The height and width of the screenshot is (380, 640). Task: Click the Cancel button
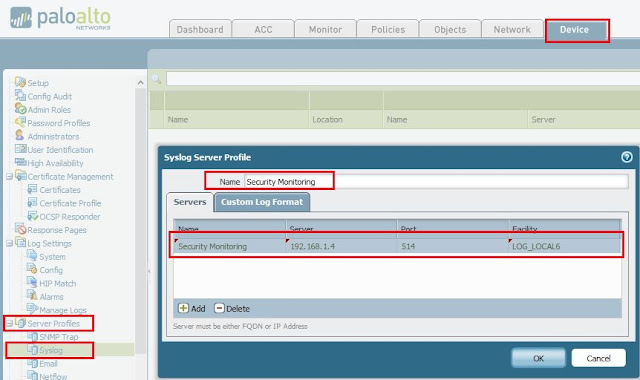(598, 358)
